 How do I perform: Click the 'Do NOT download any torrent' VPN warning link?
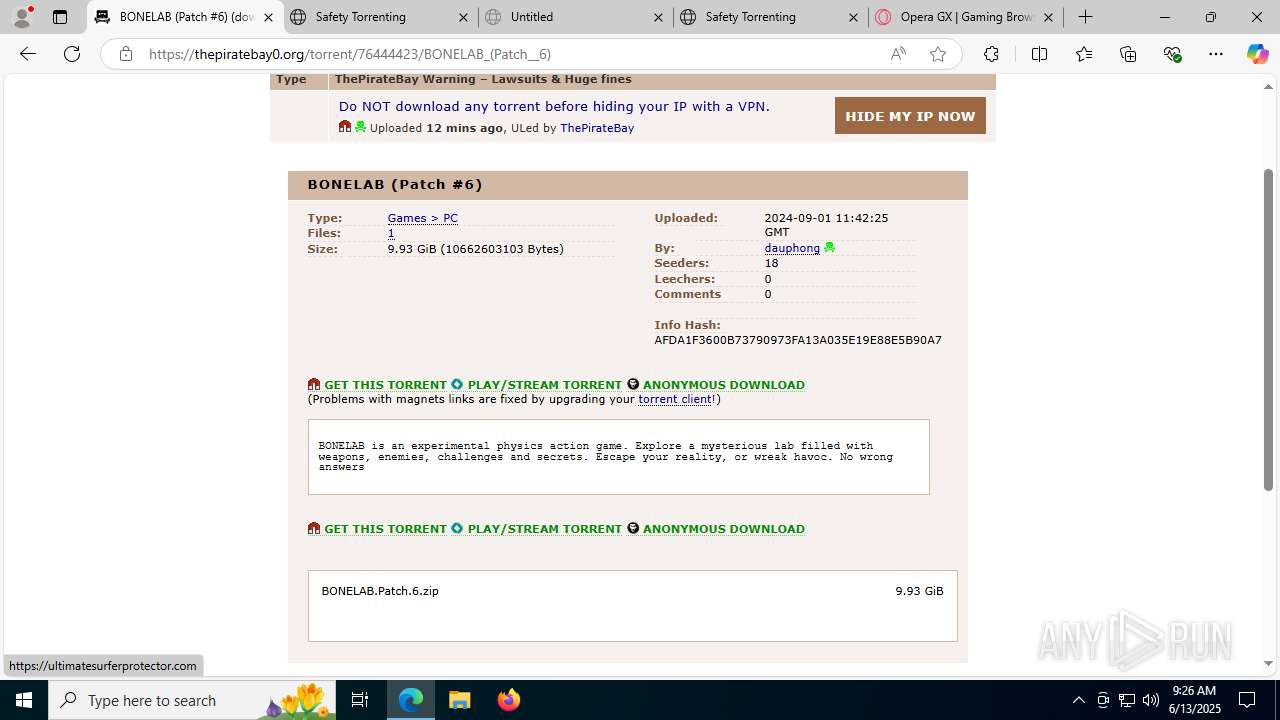554,106
